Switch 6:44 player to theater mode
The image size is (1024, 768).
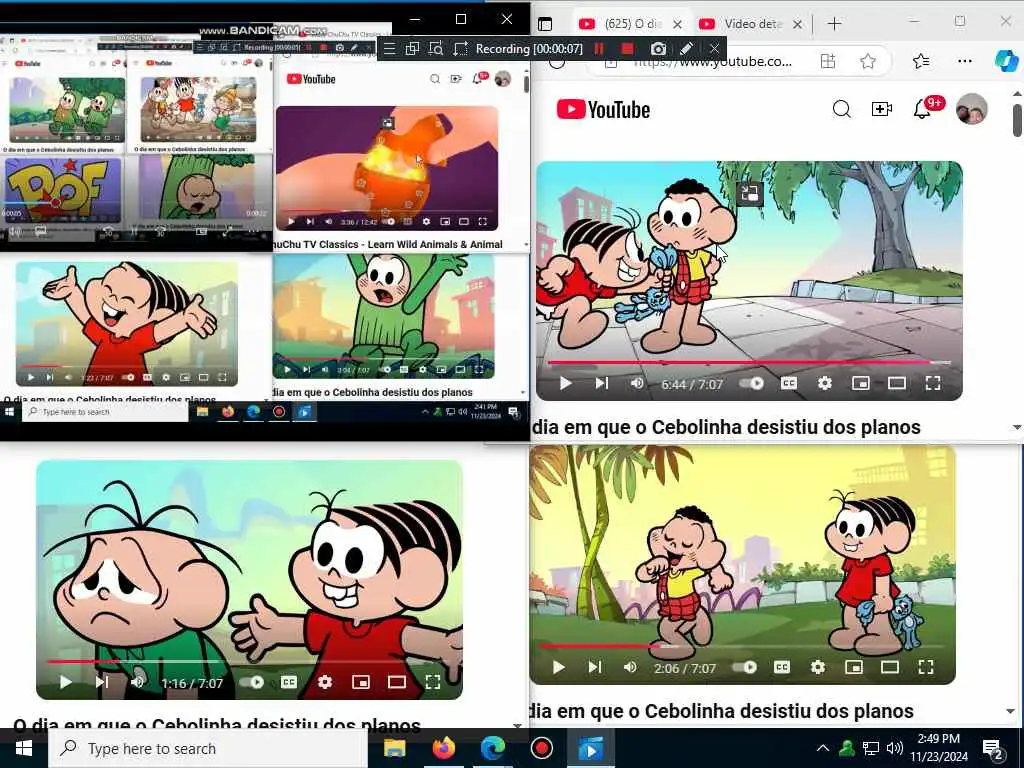[x=897, y=383]
